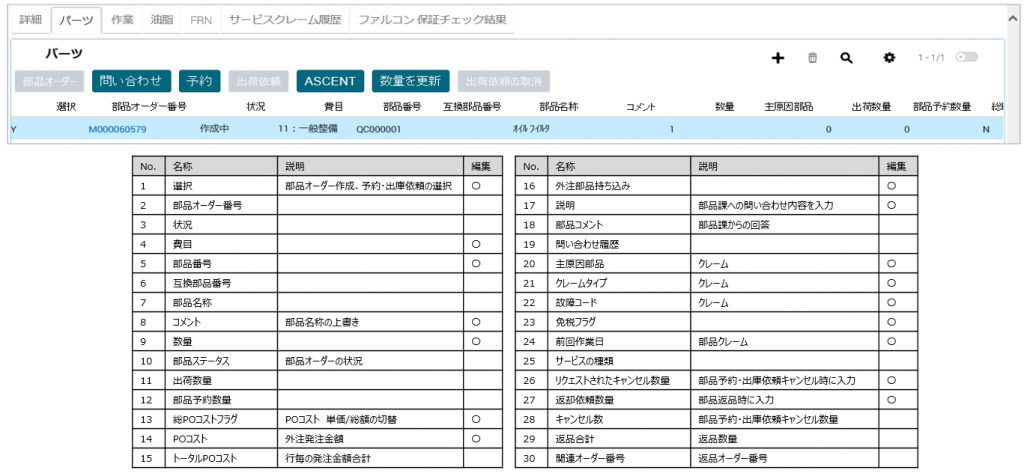Switch to the 油脂 tab

161,20
